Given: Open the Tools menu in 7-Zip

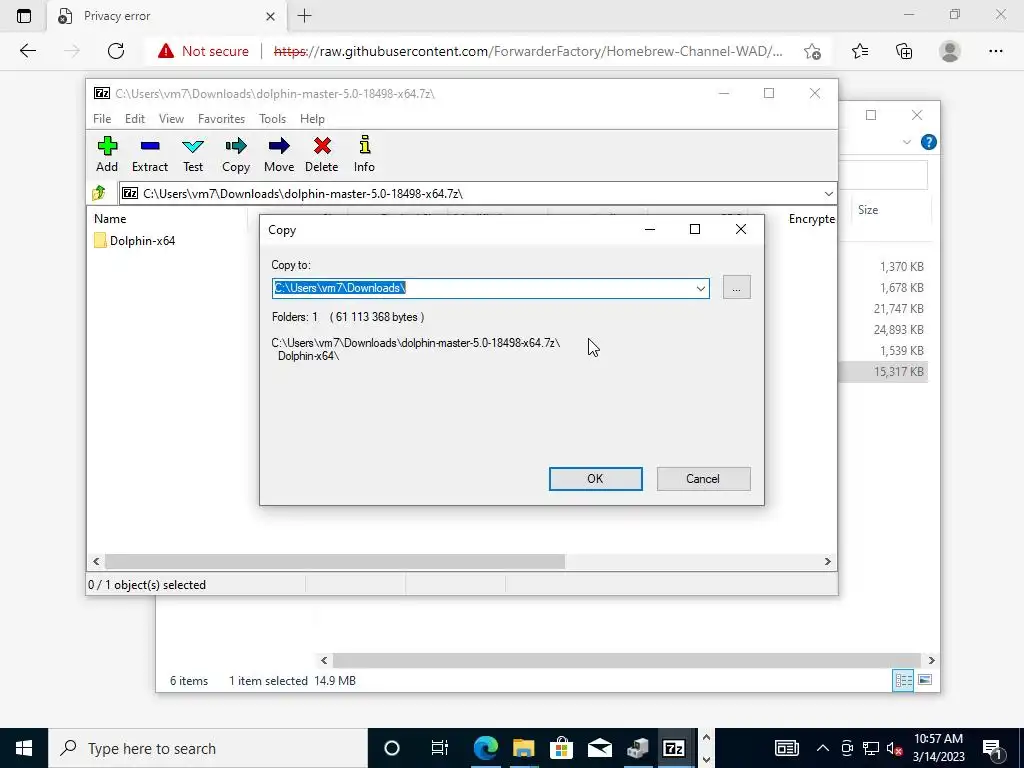Looking at the screenshot, I should click(272, 119).
